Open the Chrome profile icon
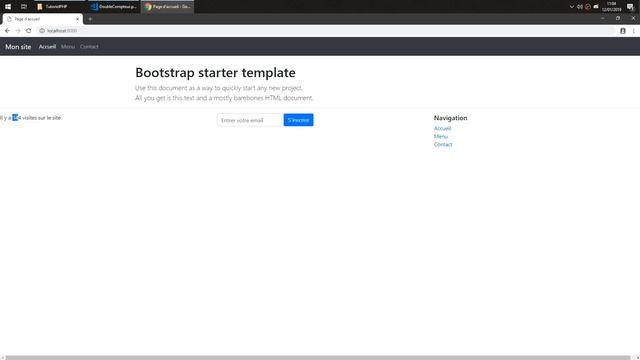 tap(623, 31)
